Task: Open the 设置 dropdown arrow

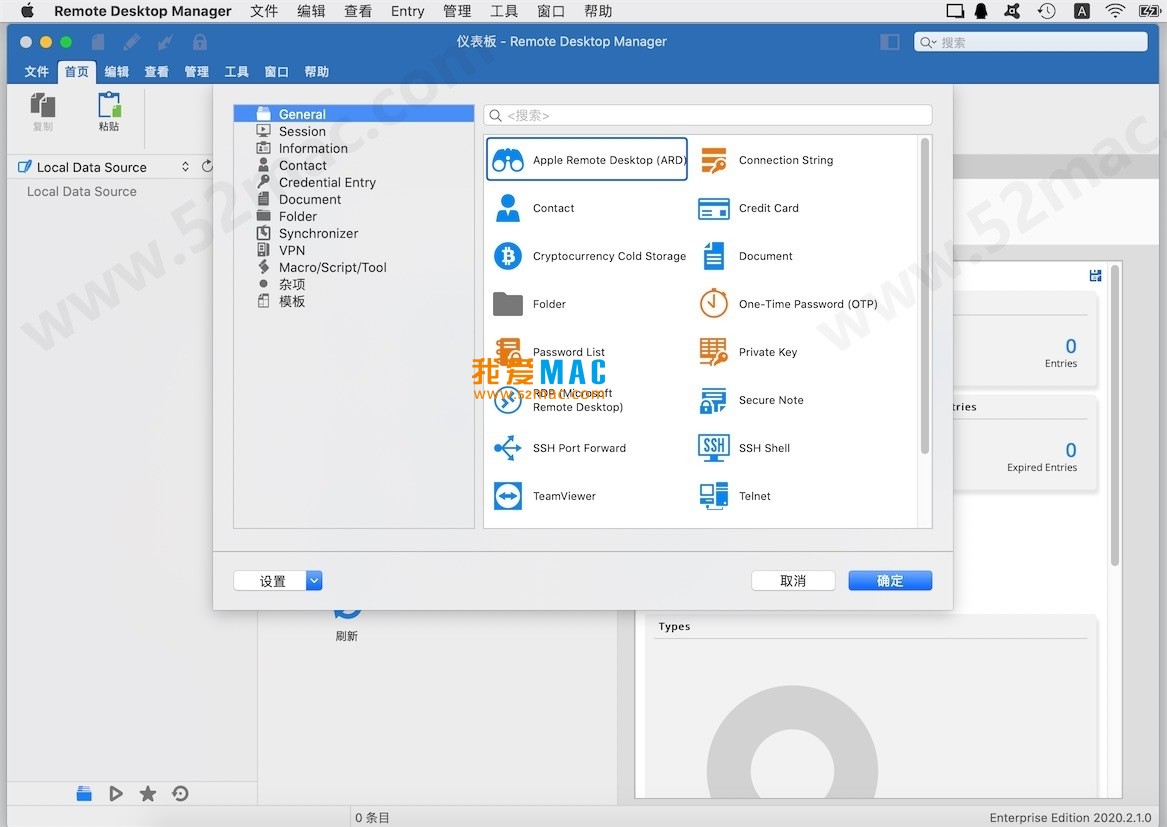Action: pos(314,581)
